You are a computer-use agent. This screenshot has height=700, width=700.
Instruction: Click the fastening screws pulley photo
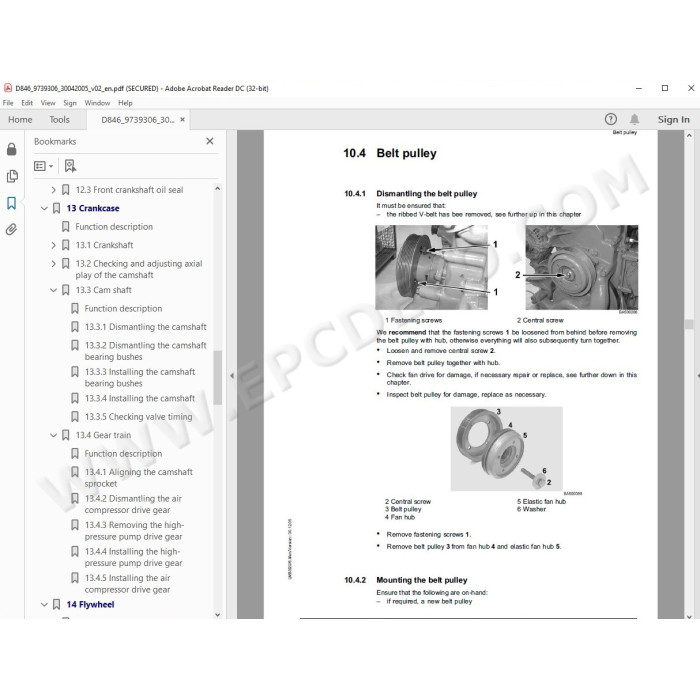431,267
